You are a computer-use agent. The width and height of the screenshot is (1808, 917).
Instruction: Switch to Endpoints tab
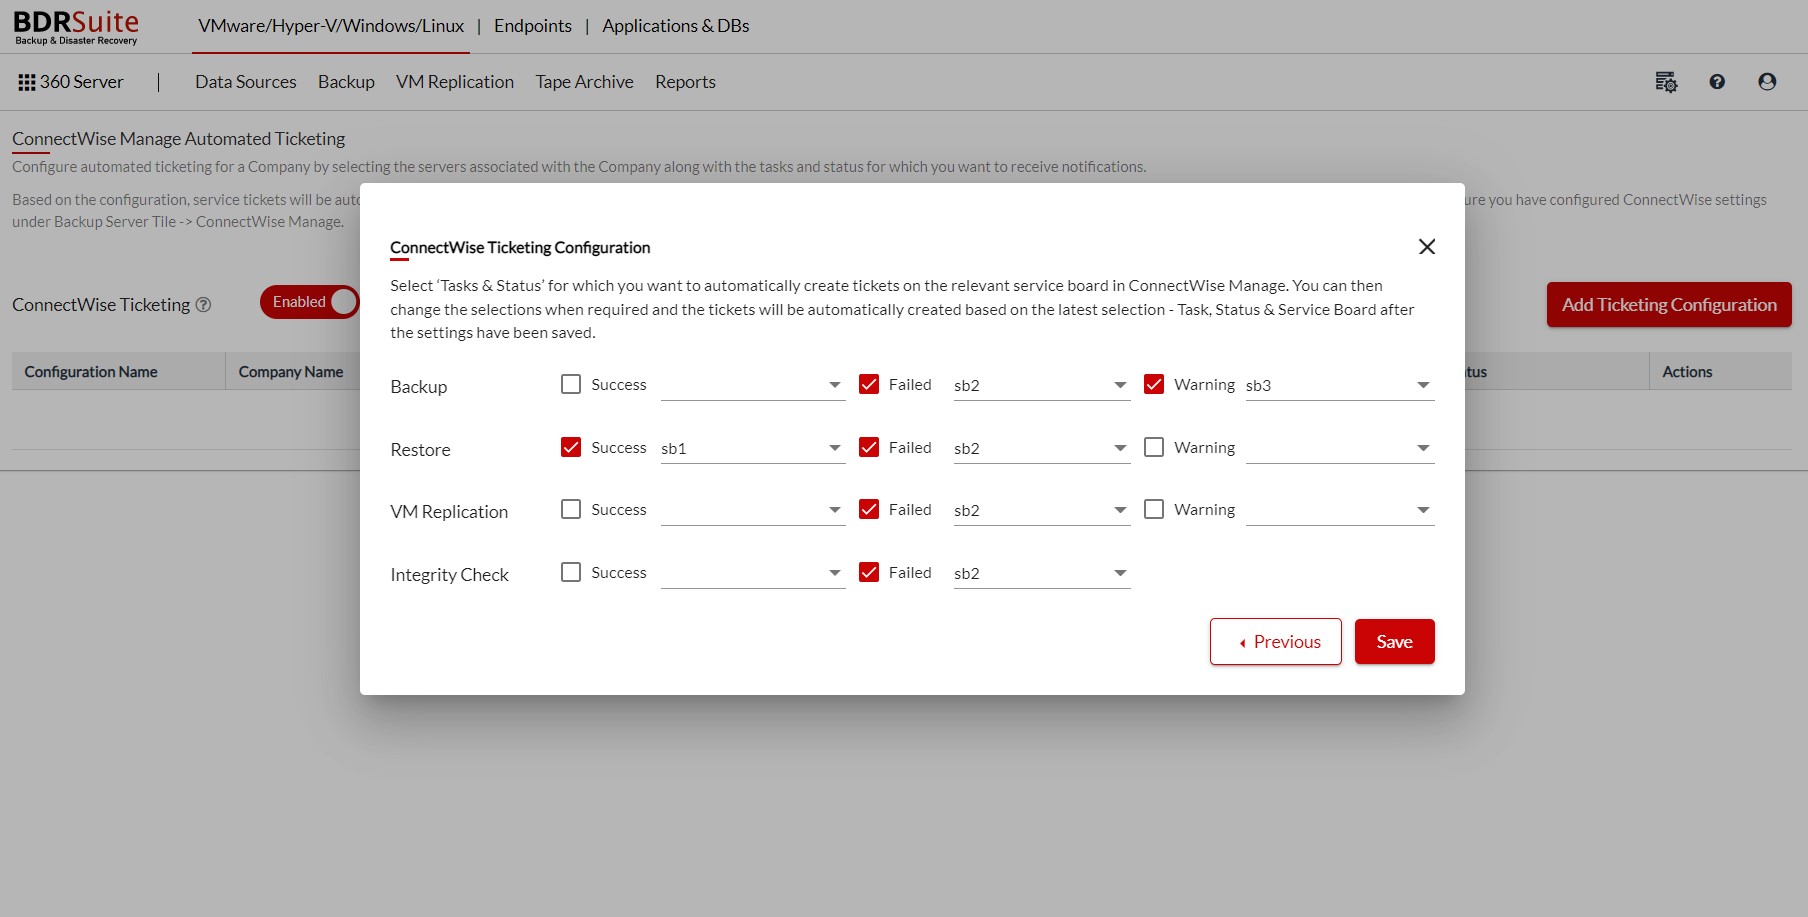point(533,26)
